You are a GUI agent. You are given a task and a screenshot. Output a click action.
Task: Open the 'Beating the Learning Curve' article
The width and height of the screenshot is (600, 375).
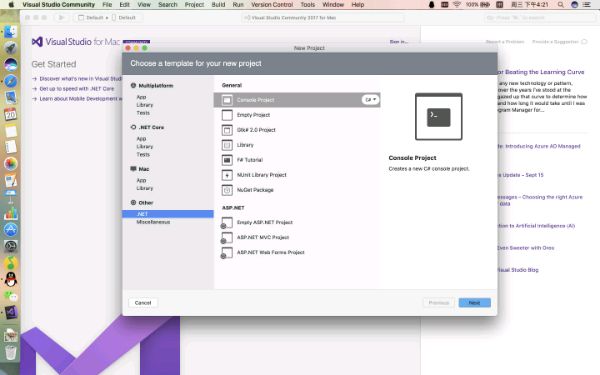(541, 72)
